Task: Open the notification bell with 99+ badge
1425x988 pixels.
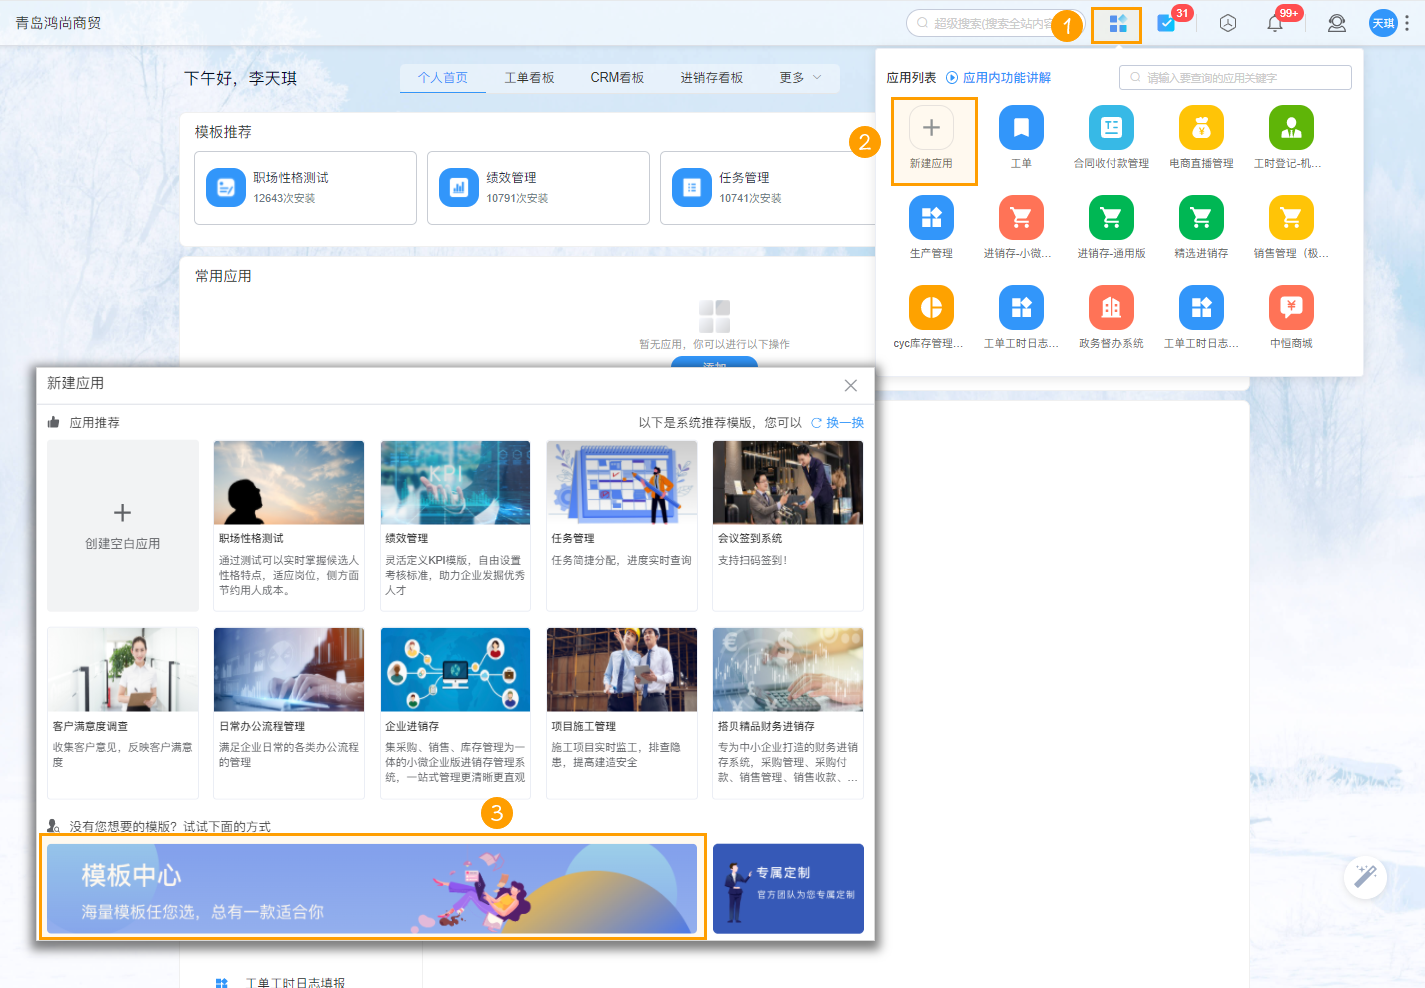Action: (1276, 23)
